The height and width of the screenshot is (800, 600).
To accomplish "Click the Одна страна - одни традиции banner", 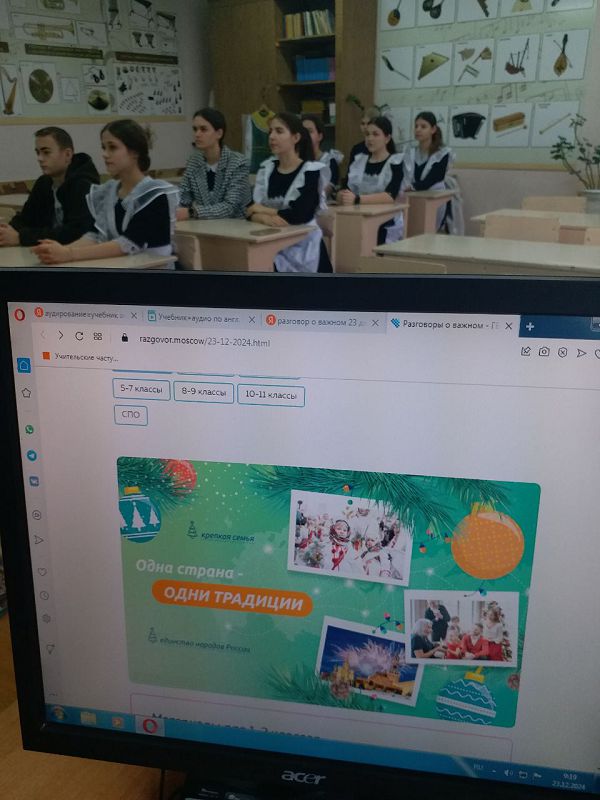I will [x=327, y=592].
